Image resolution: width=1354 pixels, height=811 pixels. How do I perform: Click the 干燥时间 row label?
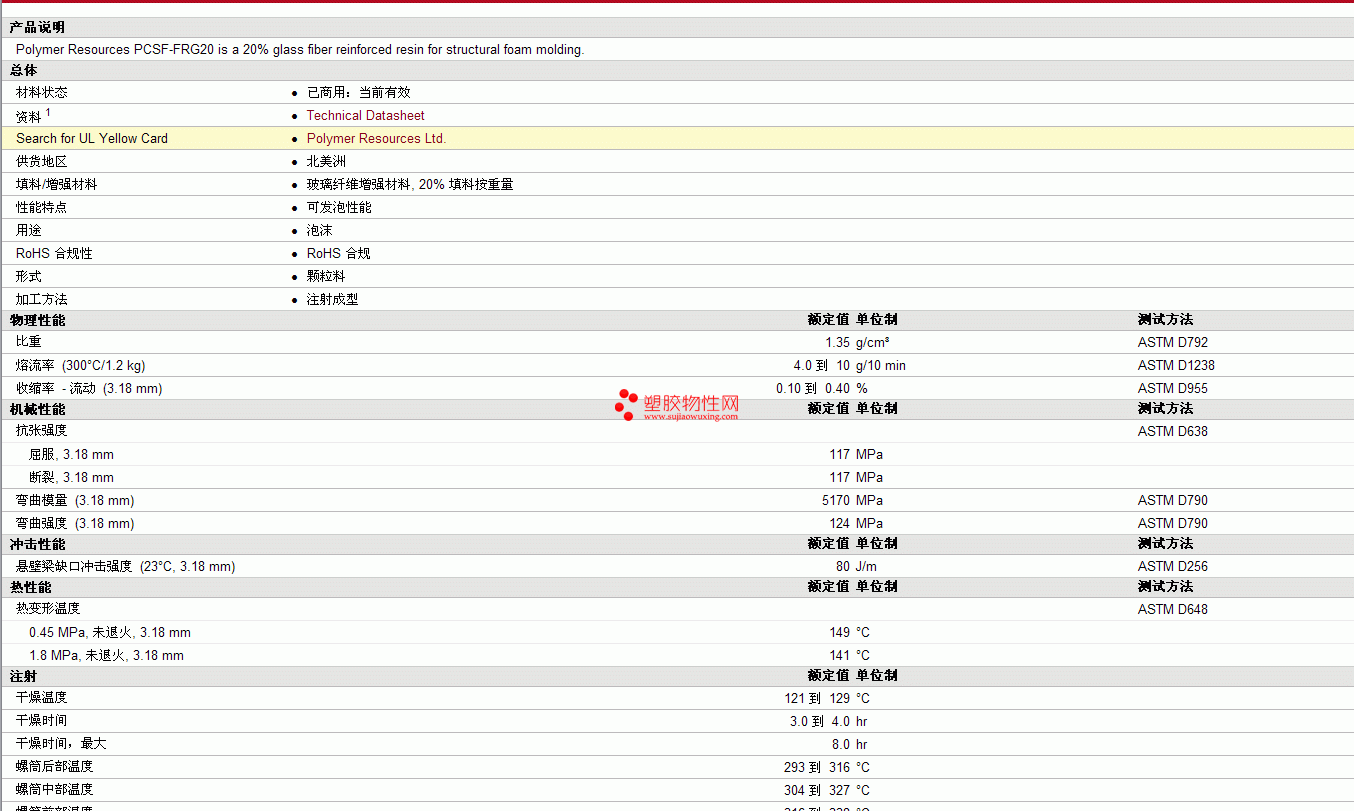[x=42, y=721]
